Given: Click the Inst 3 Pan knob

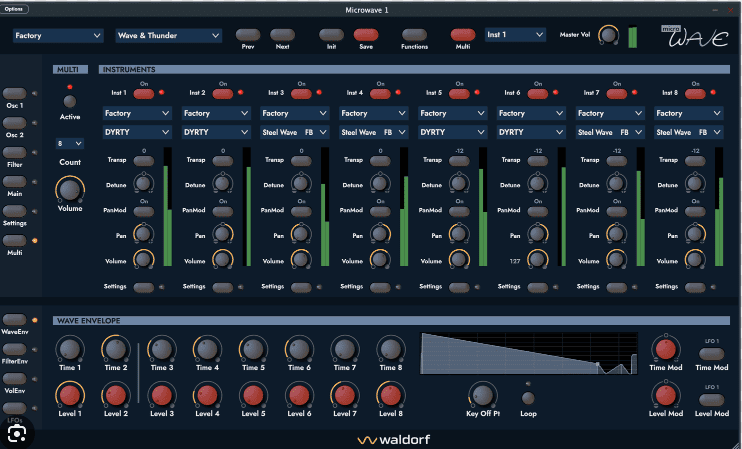Looking at the screenshot, I should (301, 234).
